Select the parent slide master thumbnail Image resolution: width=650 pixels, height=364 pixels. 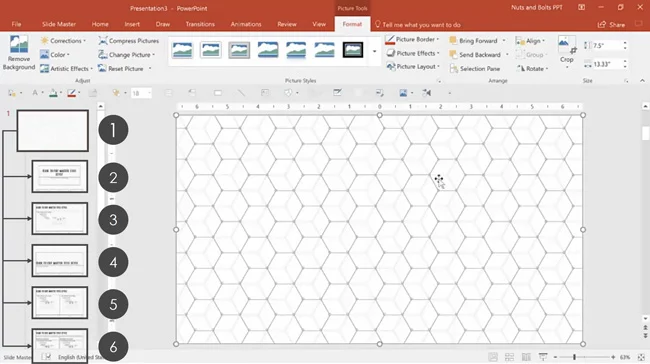(x=53, y=131)
